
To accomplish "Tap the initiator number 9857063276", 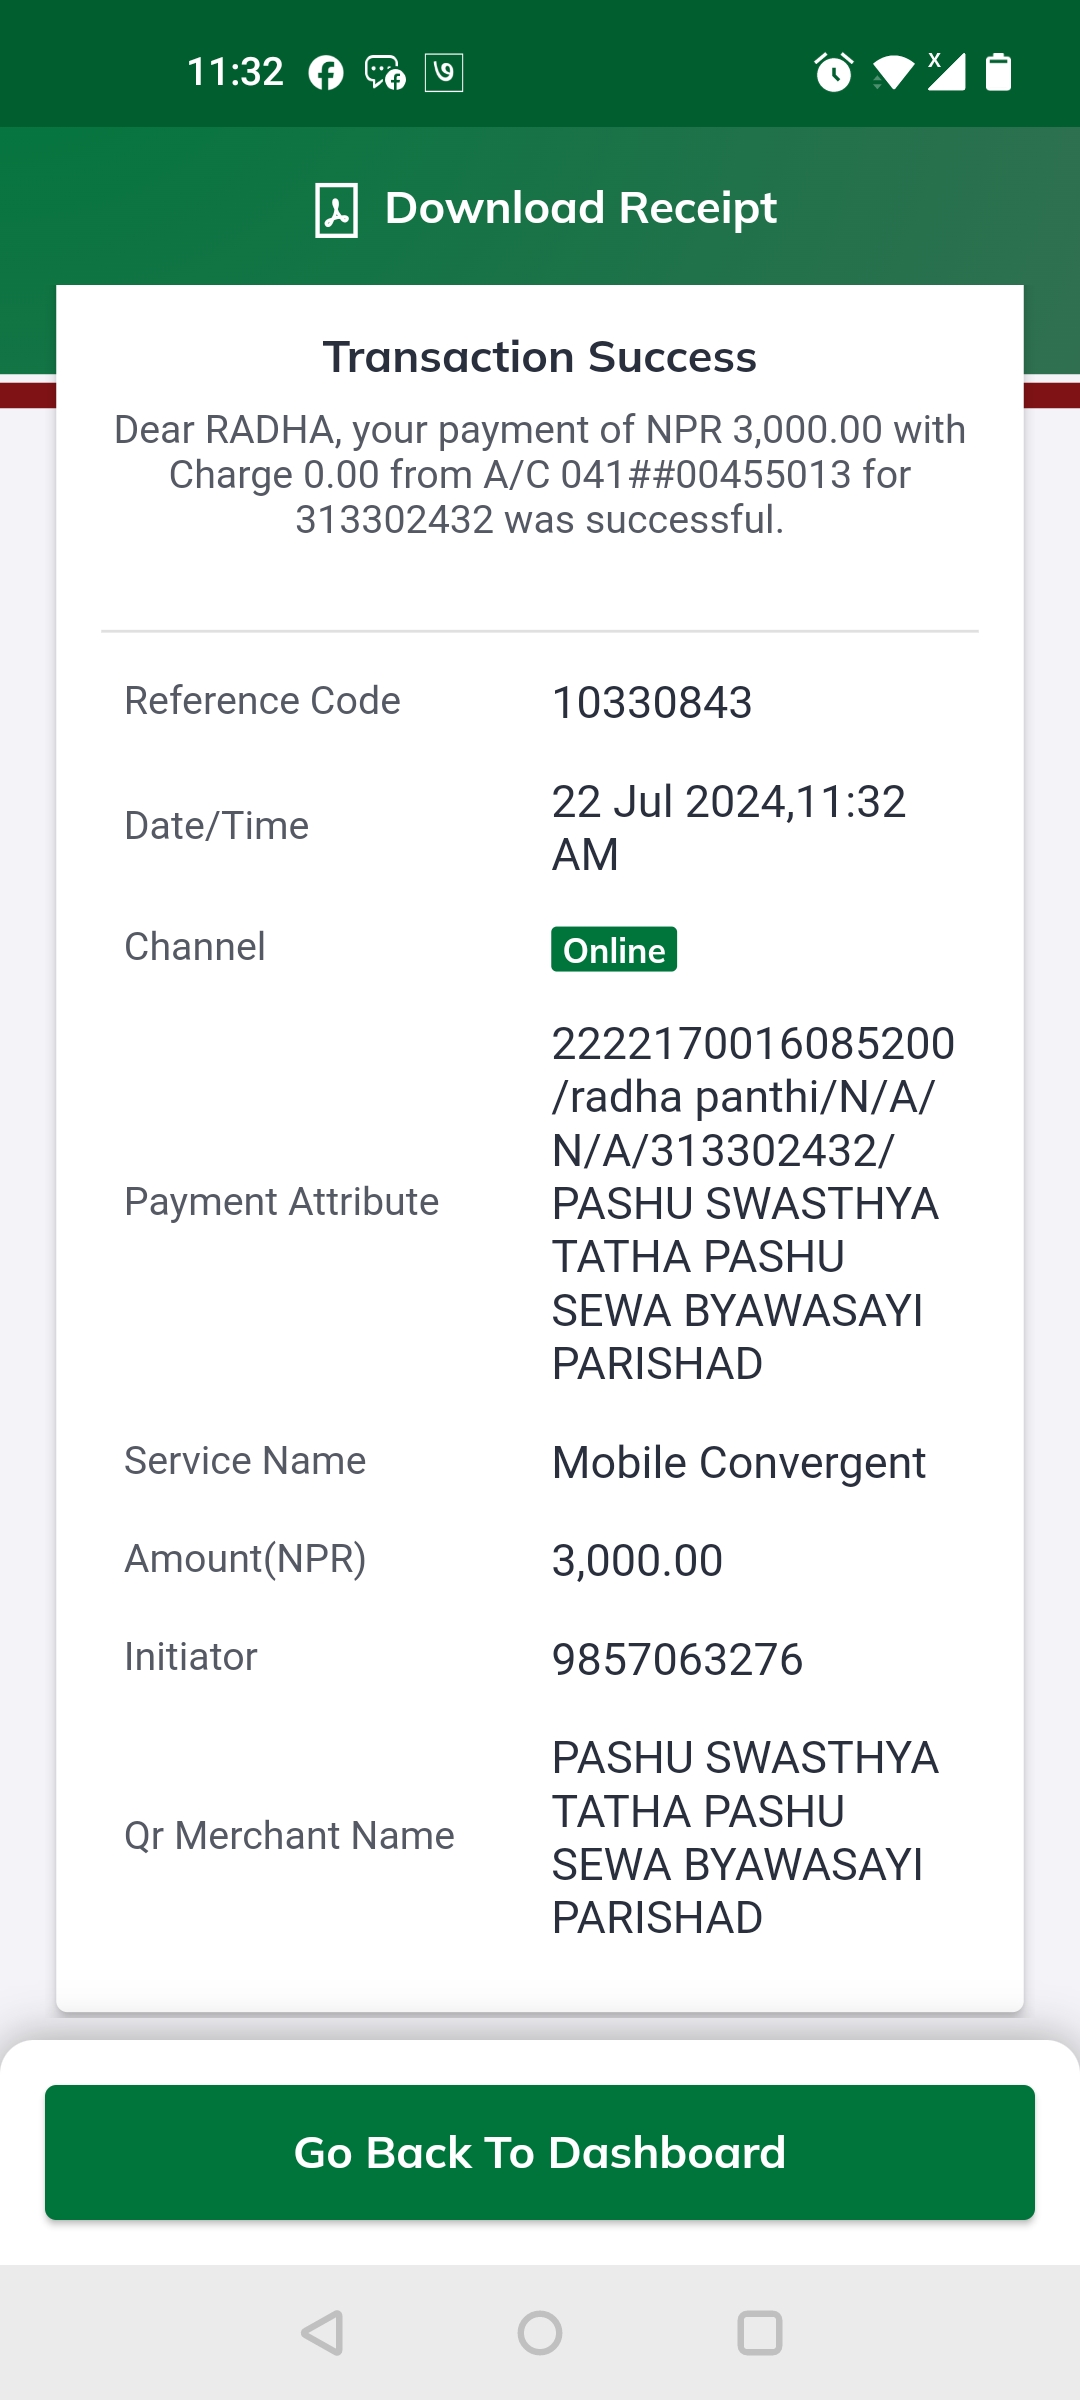I will click(678, 1660).
